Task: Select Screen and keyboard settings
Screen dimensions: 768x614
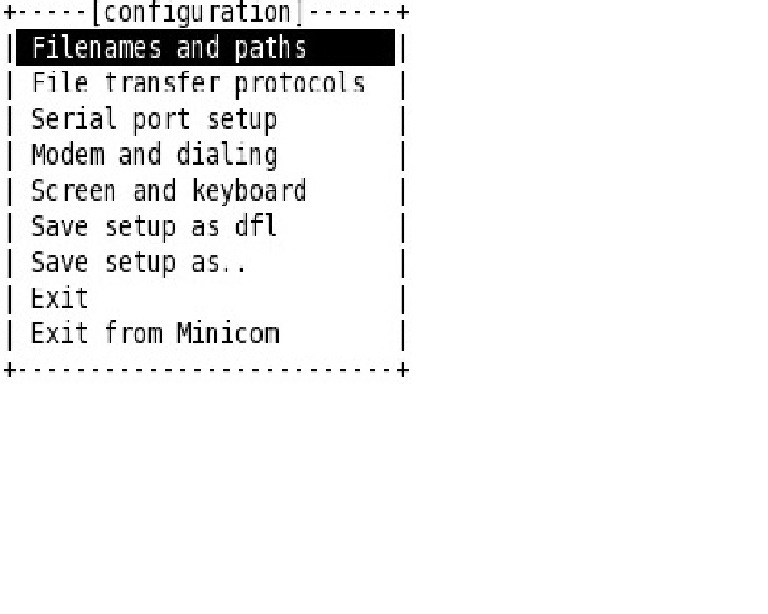Action: [x=168, y=191]
